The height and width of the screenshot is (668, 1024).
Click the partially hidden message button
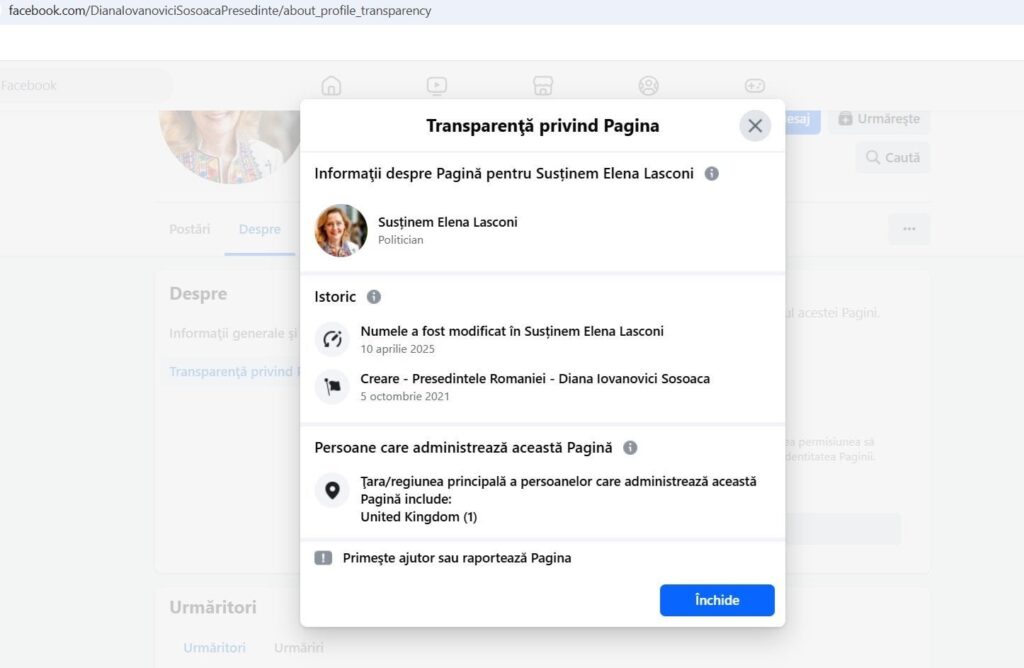point(802,119)
